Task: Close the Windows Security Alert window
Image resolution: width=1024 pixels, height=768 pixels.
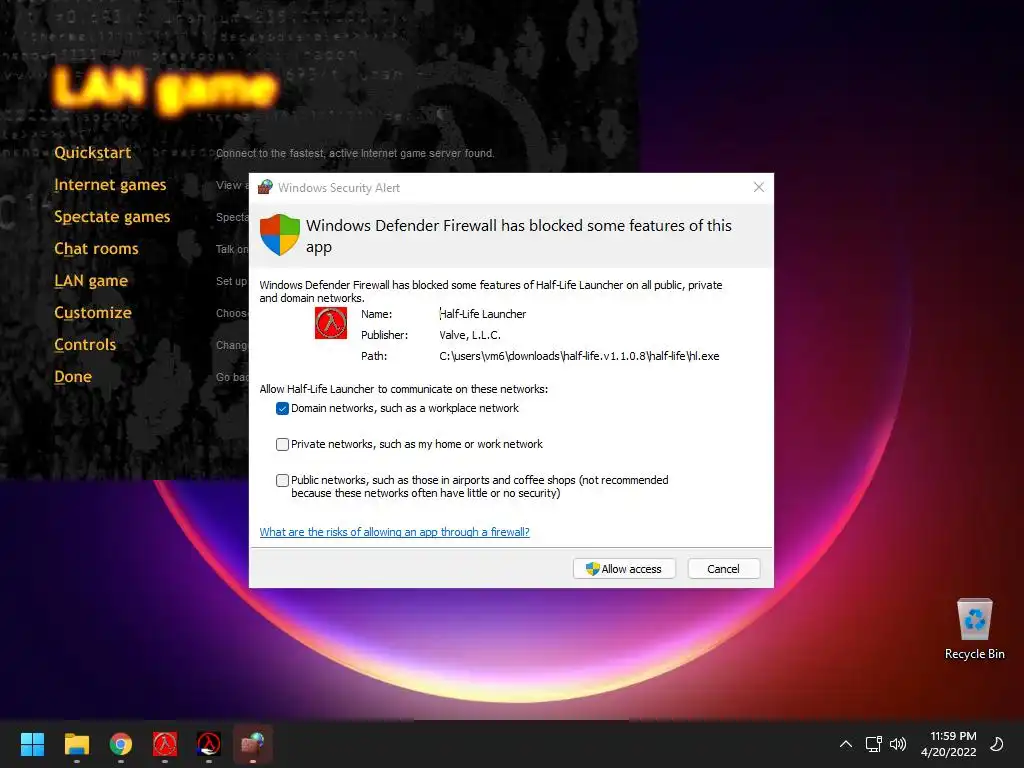Action: pos(759,187)
